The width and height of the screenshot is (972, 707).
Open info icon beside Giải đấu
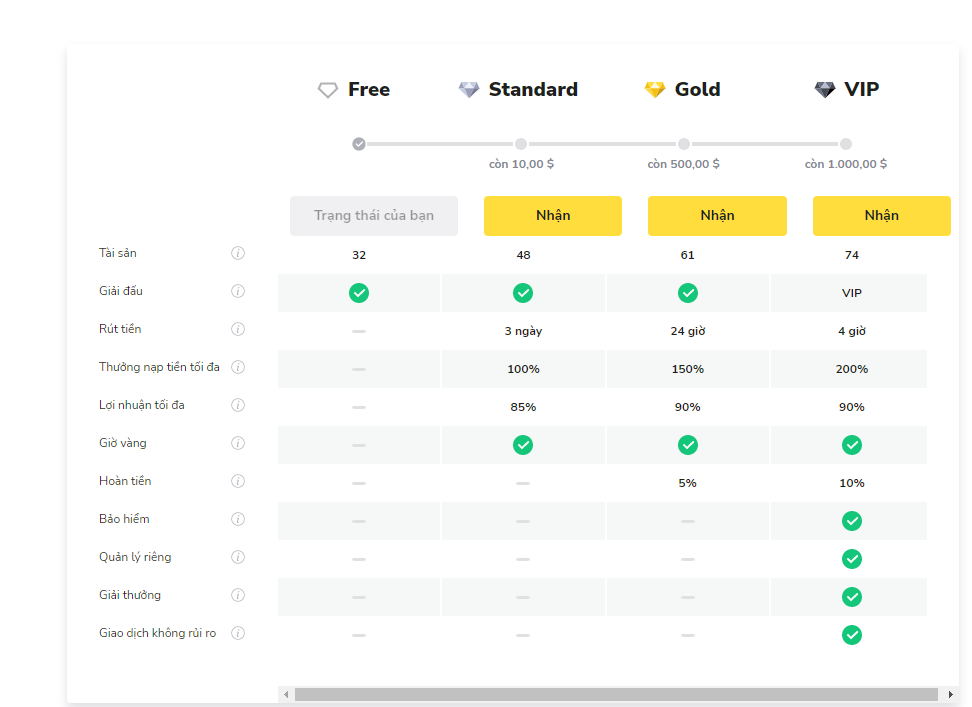click(x=238, y=291)
